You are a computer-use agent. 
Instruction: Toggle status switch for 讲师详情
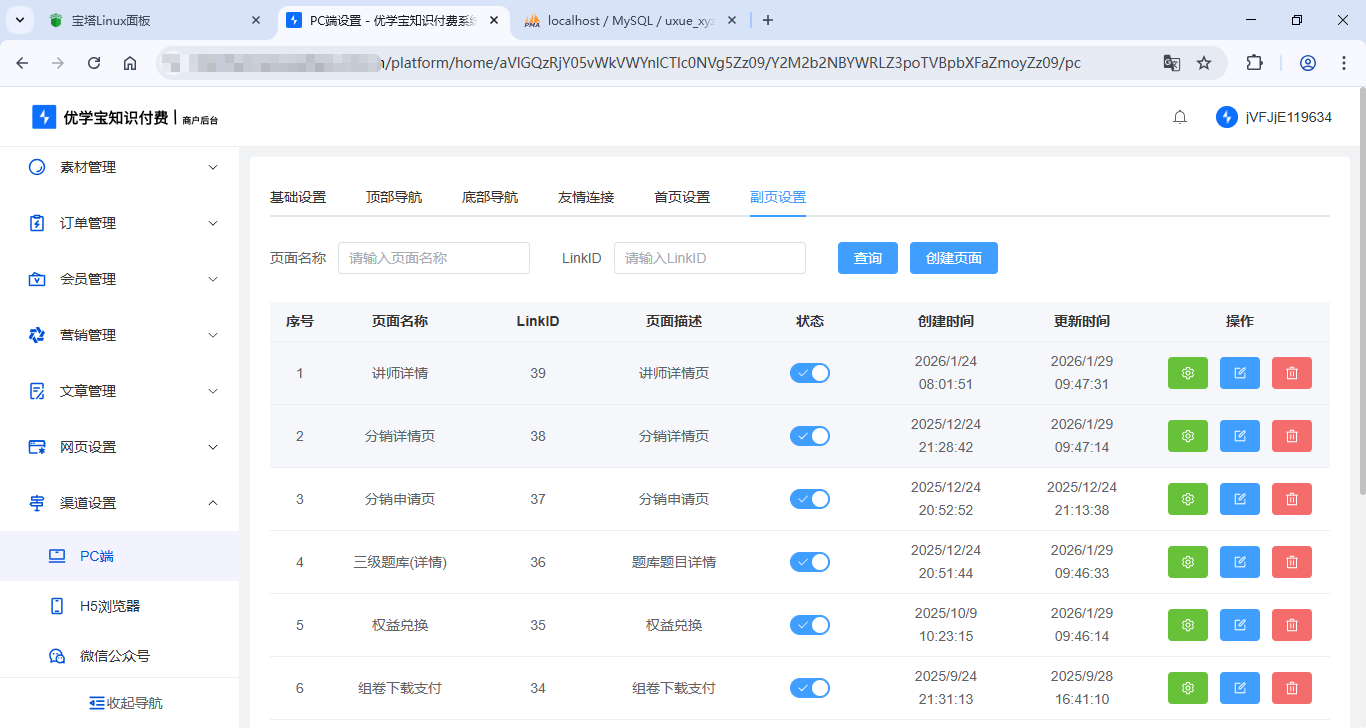[x=809, y=373]
